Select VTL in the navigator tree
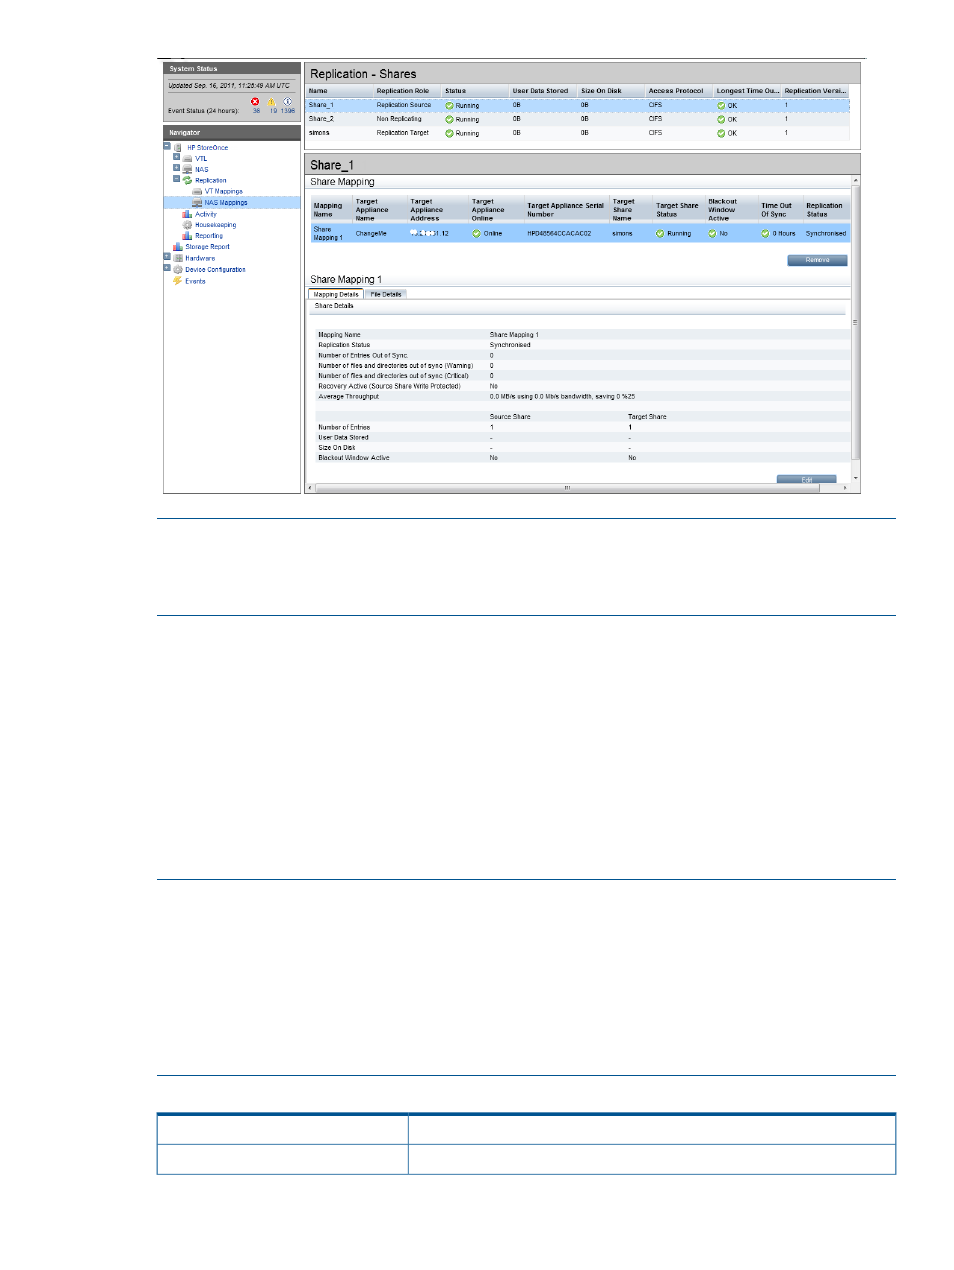This screenshot has width=954, height=1270. [x=201, y=158]
